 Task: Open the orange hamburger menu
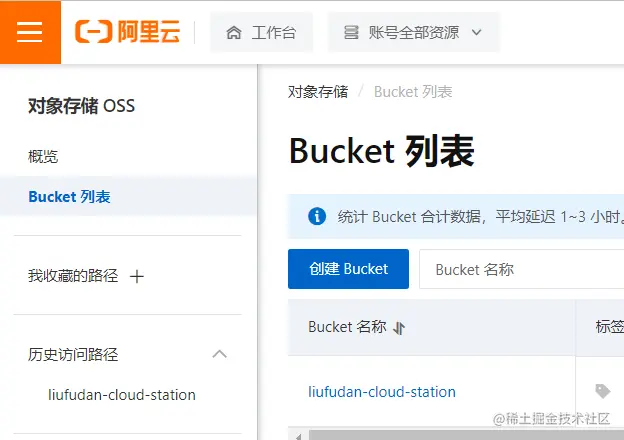coord(30,32)
